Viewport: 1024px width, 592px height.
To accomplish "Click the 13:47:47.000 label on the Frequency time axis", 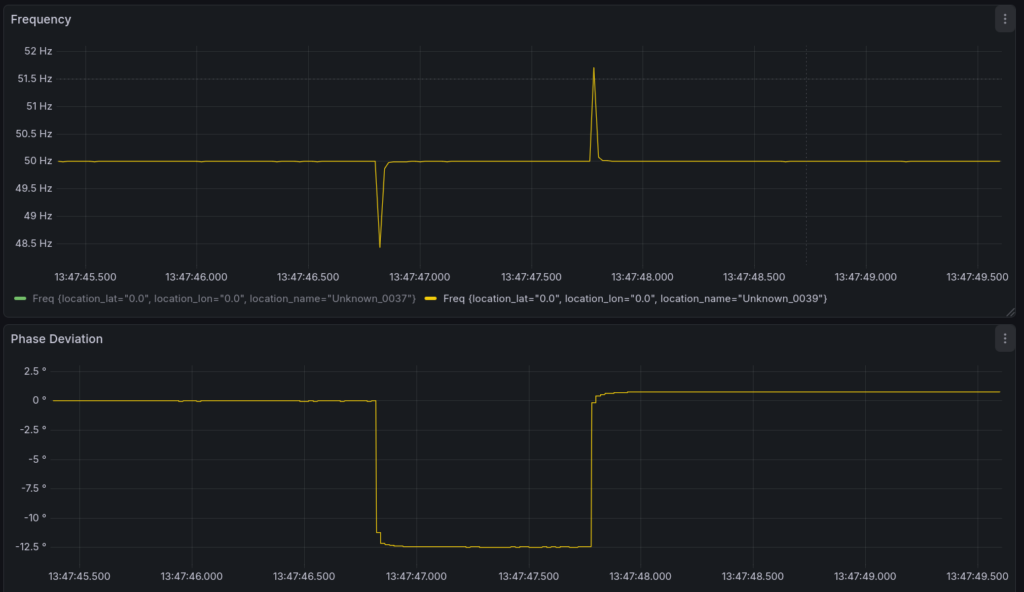I will [x=419, y=277].
